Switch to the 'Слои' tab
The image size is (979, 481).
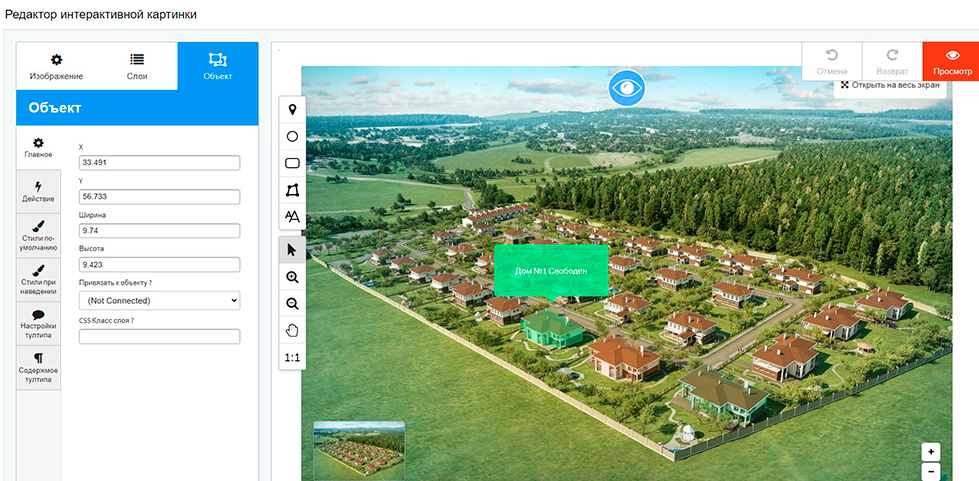[x=137, y=66]
